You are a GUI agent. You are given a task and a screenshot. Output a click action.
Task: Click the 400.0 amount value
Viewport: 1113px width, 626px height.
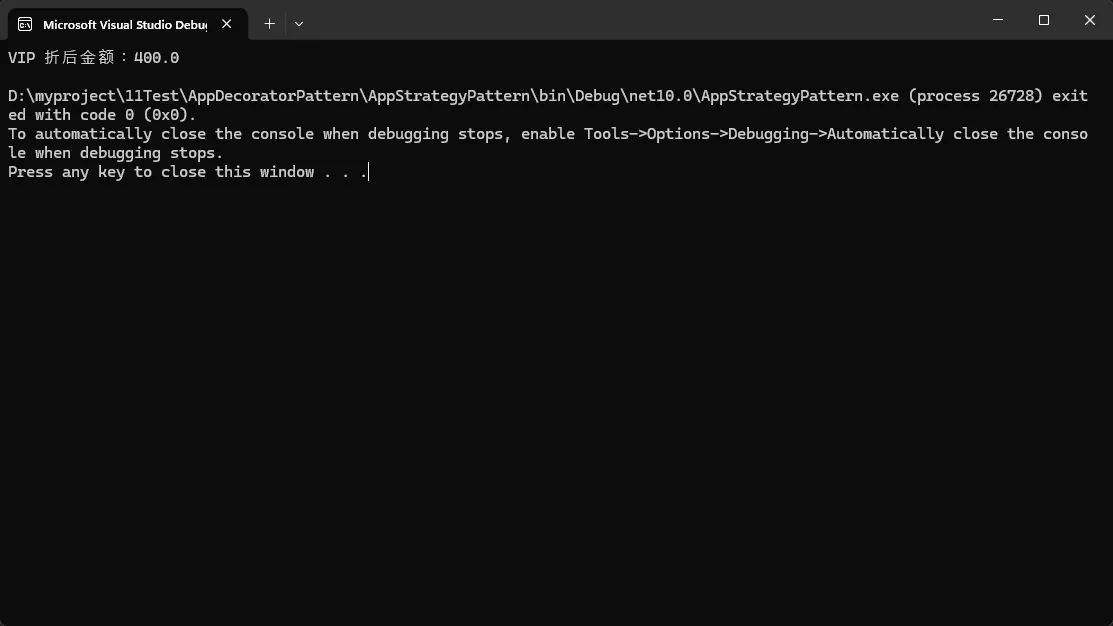[x=157, y=58]
